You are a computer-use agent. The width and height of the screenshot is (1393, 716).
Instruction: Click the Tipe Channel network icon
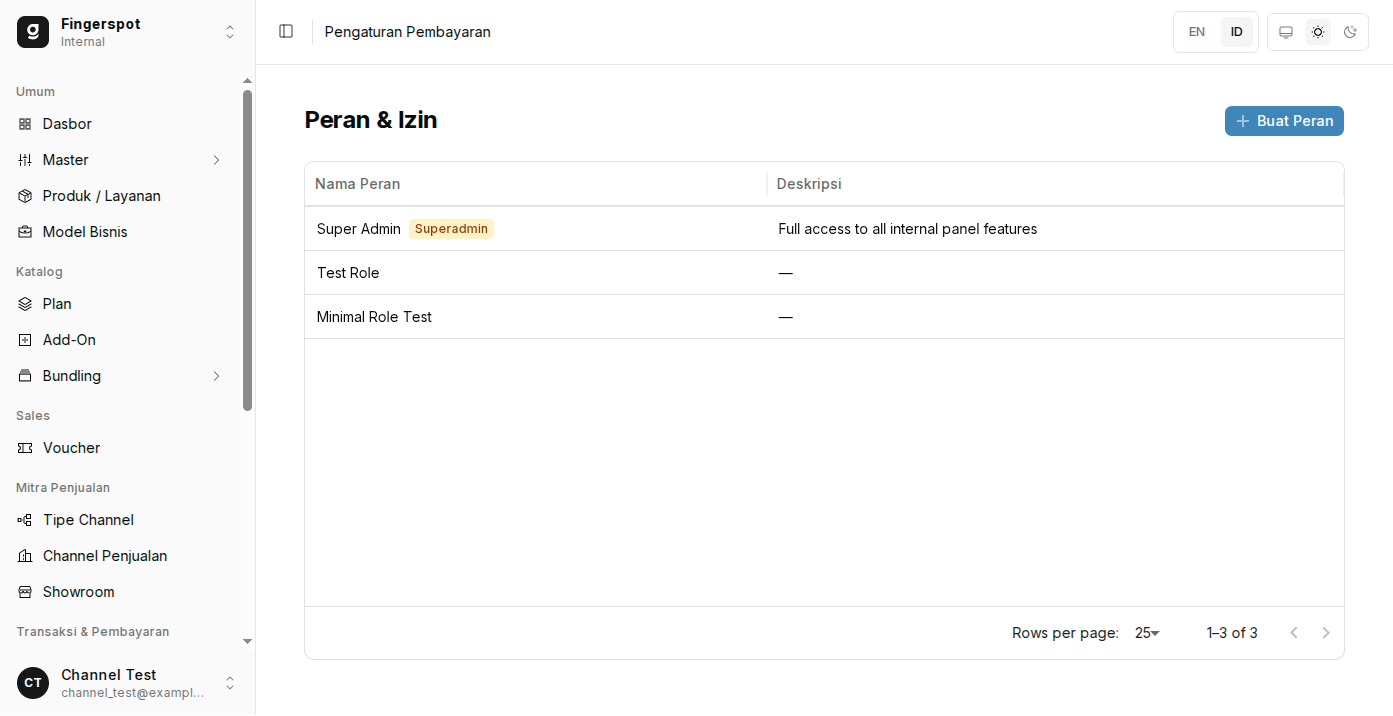pos(25,520)
